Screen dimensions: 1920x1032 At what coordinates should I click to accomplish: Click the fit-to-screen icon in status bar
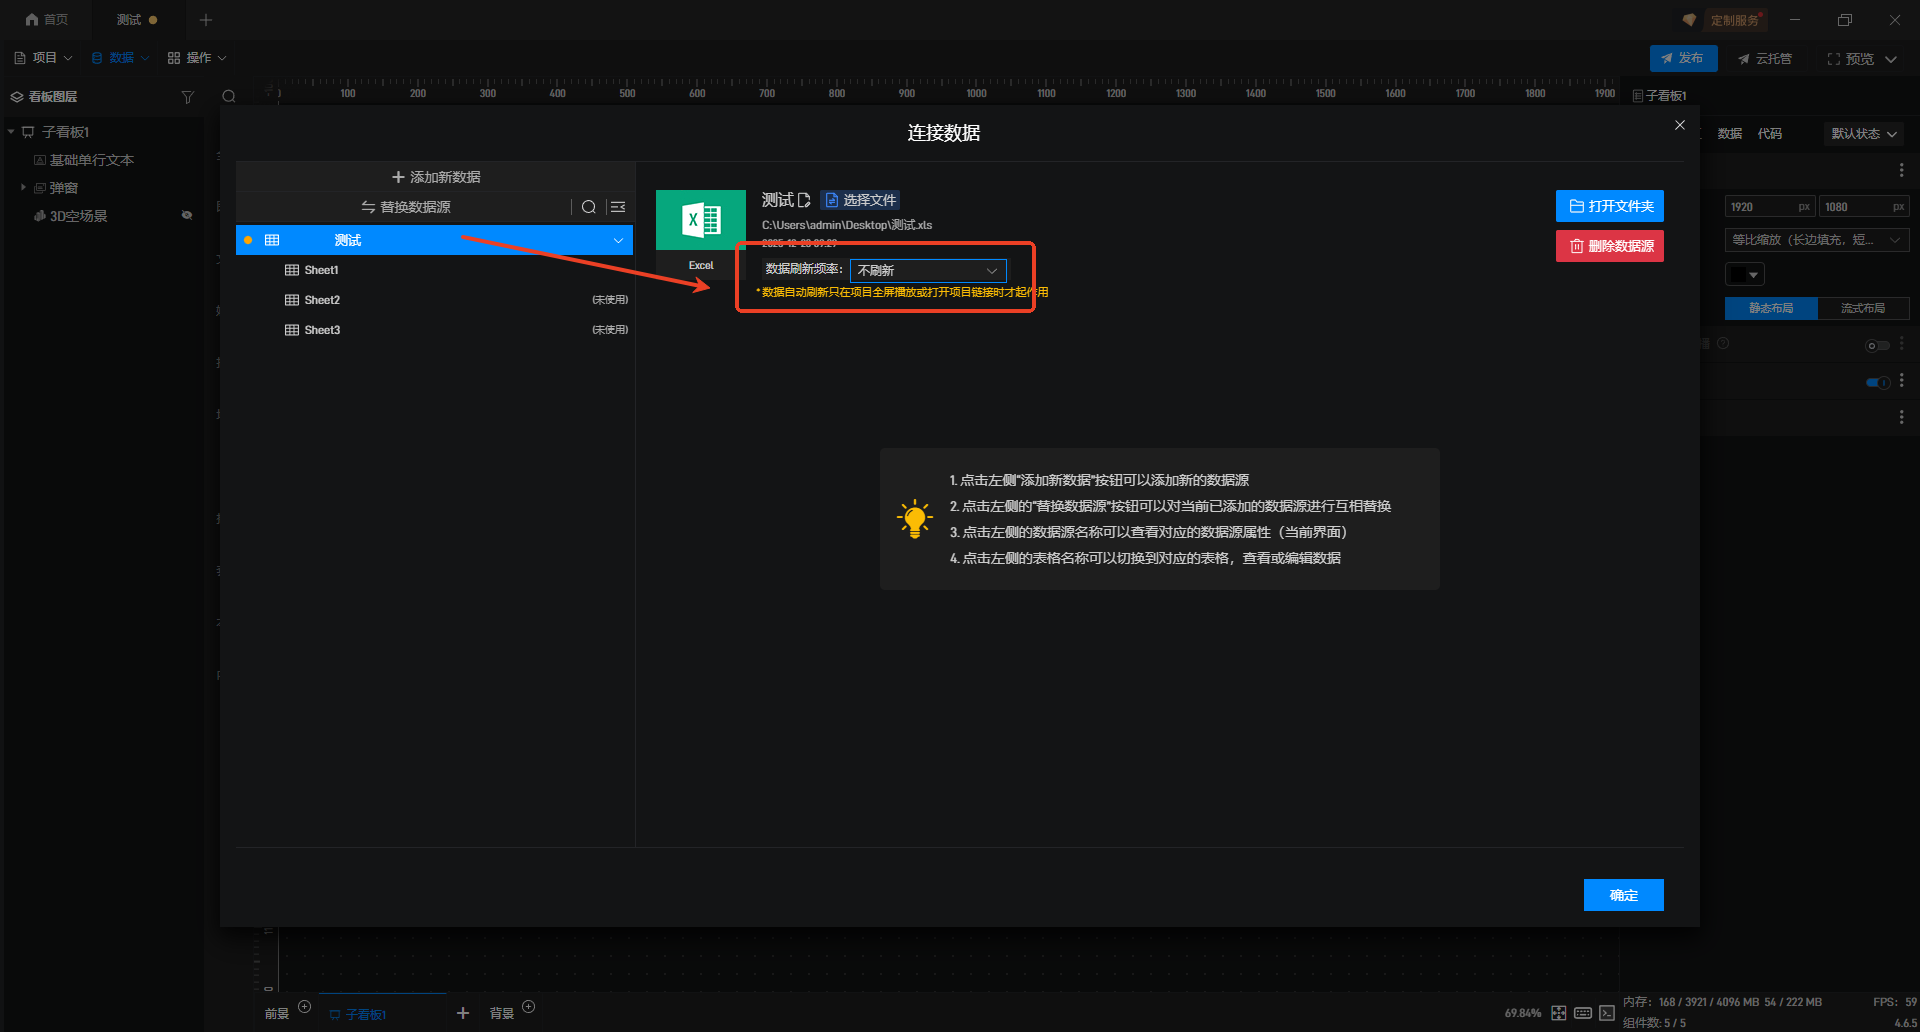coord(1558,1013)
